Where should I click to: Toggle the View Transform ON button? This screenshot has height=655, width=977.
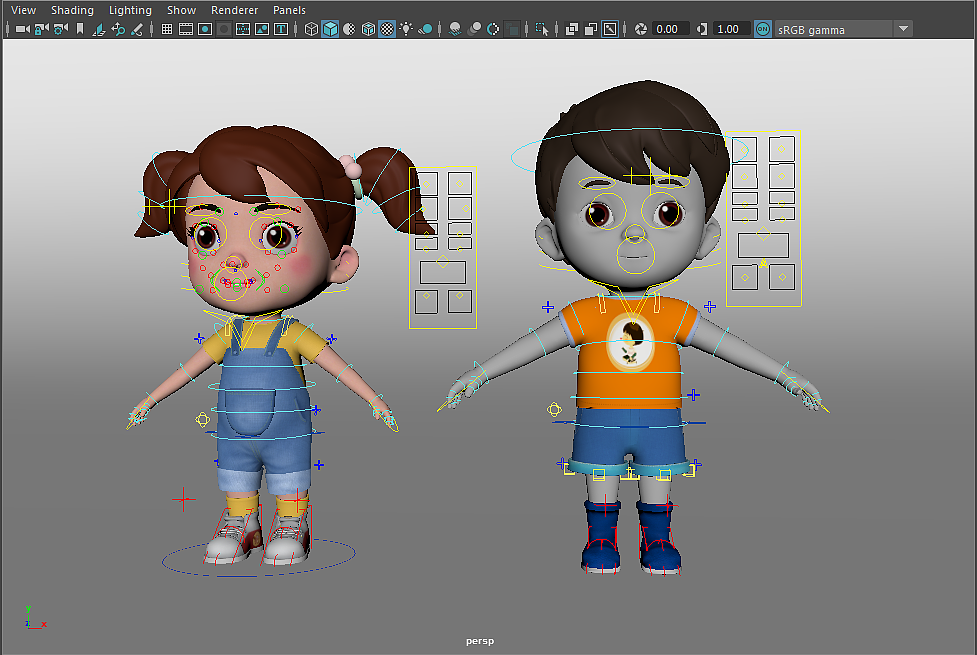tap(763, 29)
